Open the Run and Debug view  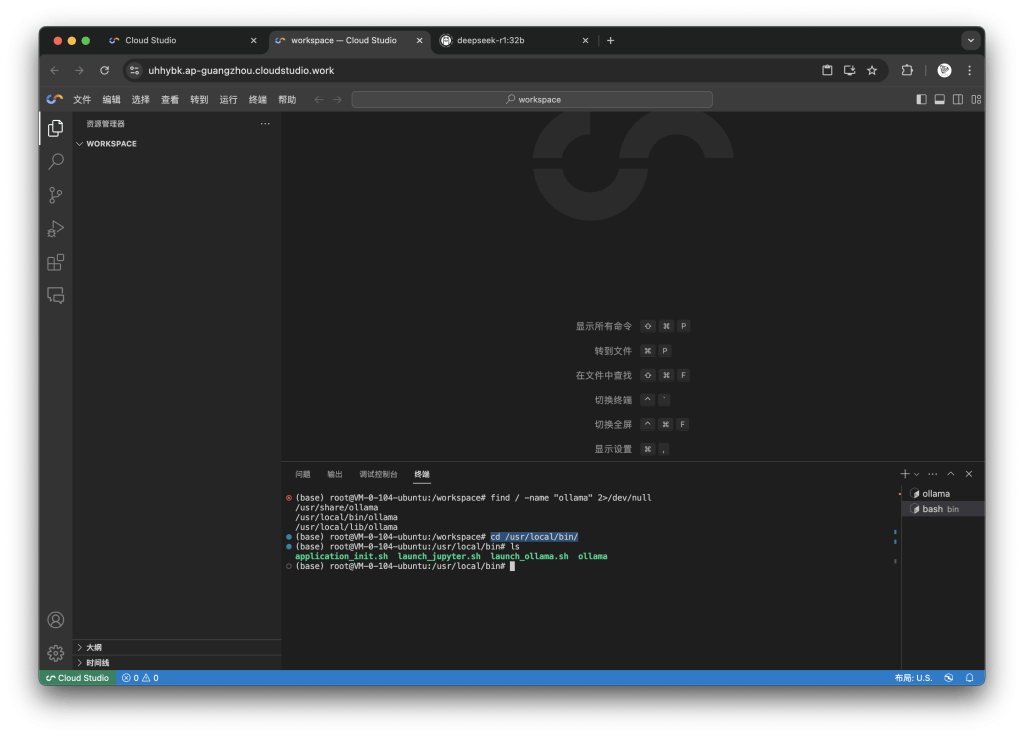coord(56,228)
